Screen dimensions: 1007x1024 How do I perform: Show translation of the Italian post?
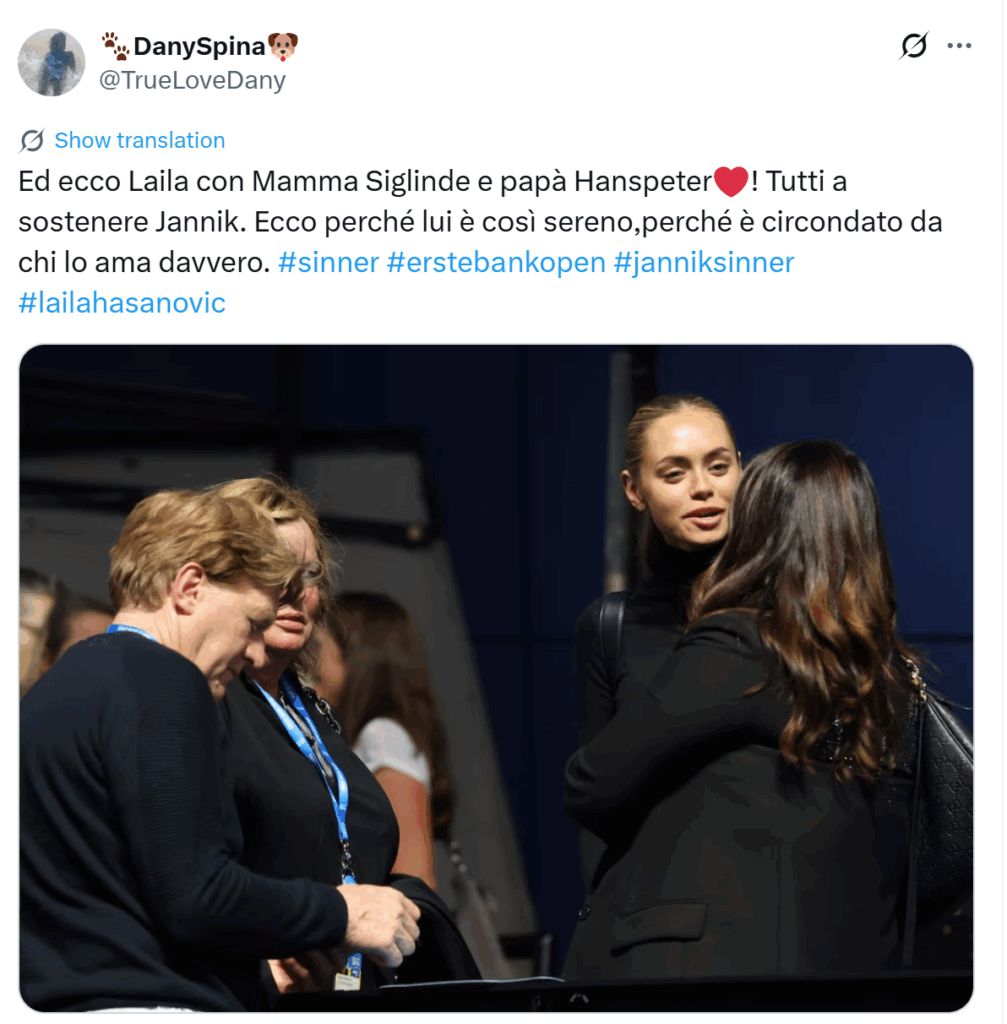(140, 140)
